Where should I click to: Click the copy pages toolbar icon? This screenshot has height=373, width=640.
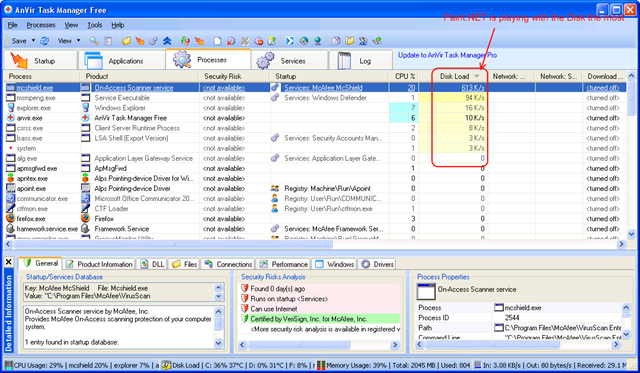pos(336,41)
